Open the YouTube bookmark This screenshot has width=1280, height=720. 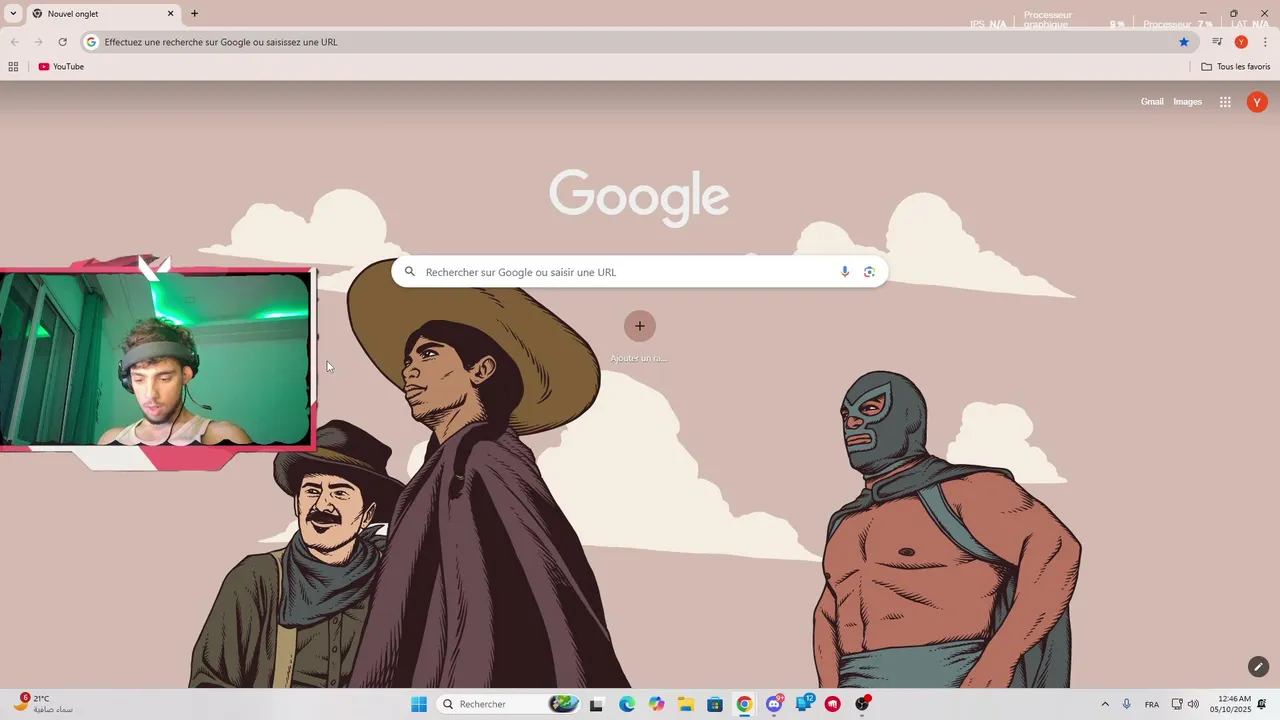click(61, 67)
